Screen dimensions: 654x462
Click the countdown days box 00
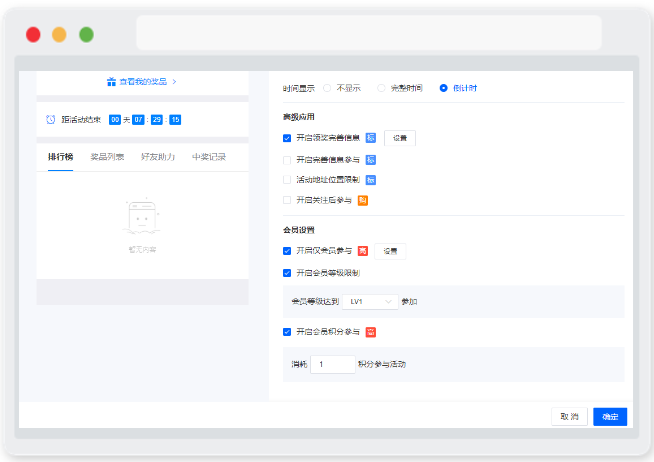click(x=115, y=120)
